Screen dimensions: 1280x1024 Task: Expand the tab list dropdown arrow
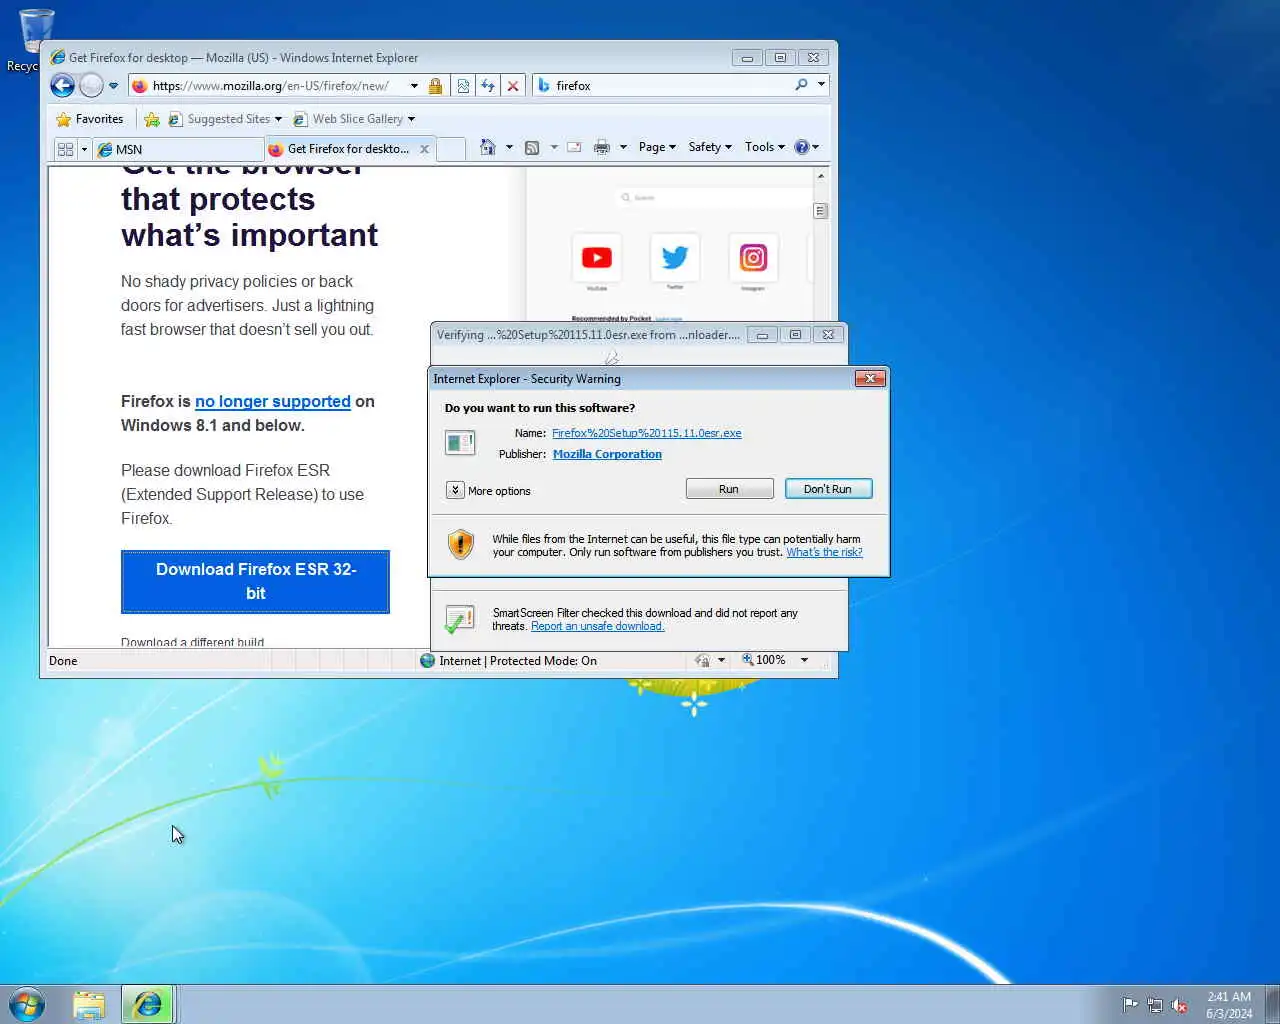point(84,149)
